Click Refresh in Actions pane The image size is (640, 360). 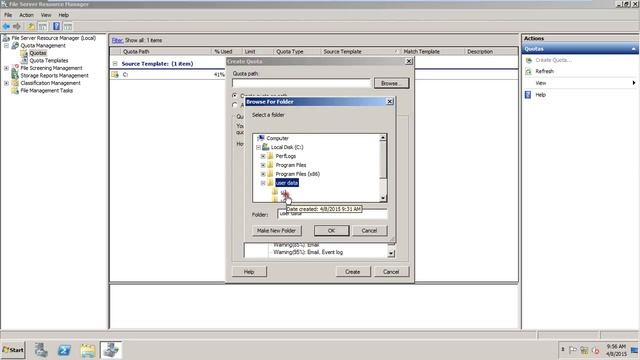[544, 71]
